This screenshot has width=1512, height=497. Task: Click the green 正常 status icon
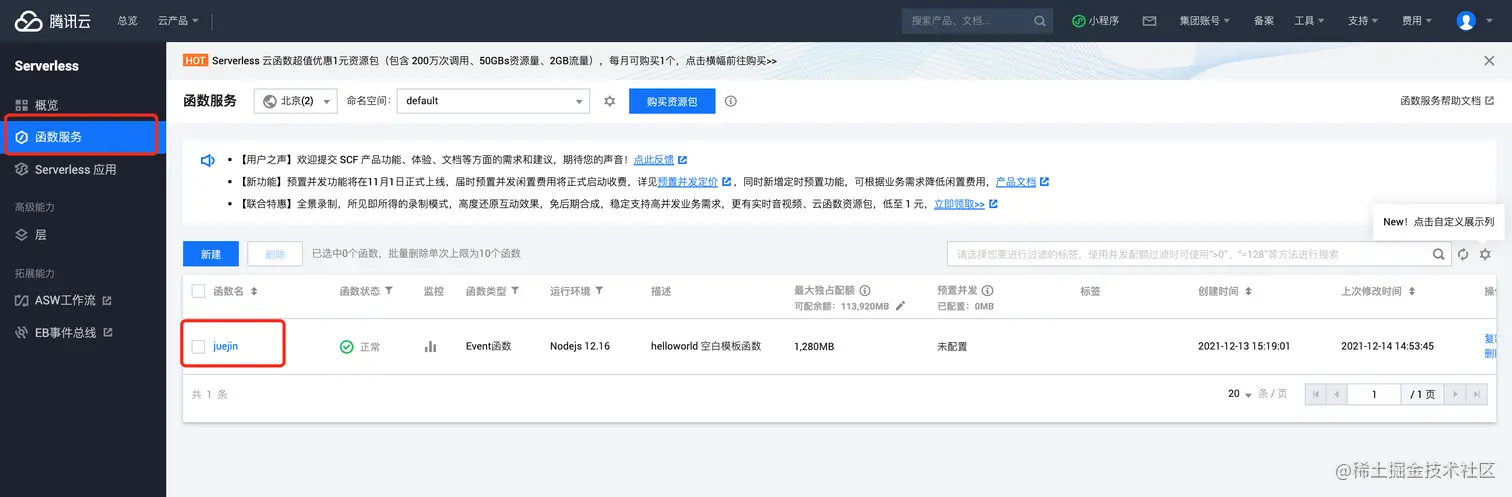(346, 346)
